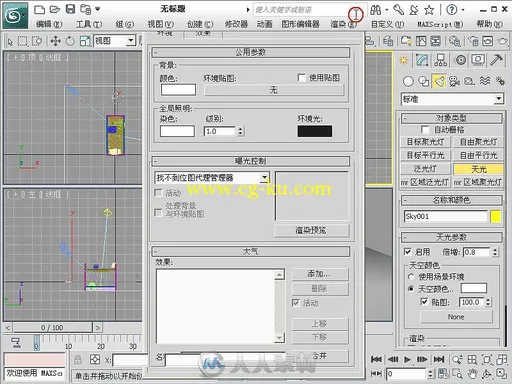Open the 编辑 menu
Image resolution: width=512 pixels, height=384 pixels.
point(49,24)
